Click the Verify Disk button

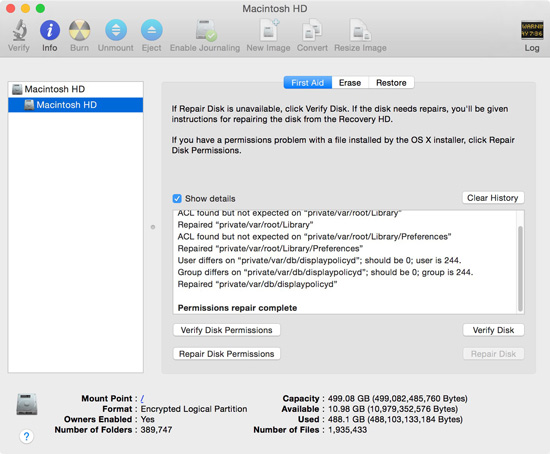pos(494,330)
